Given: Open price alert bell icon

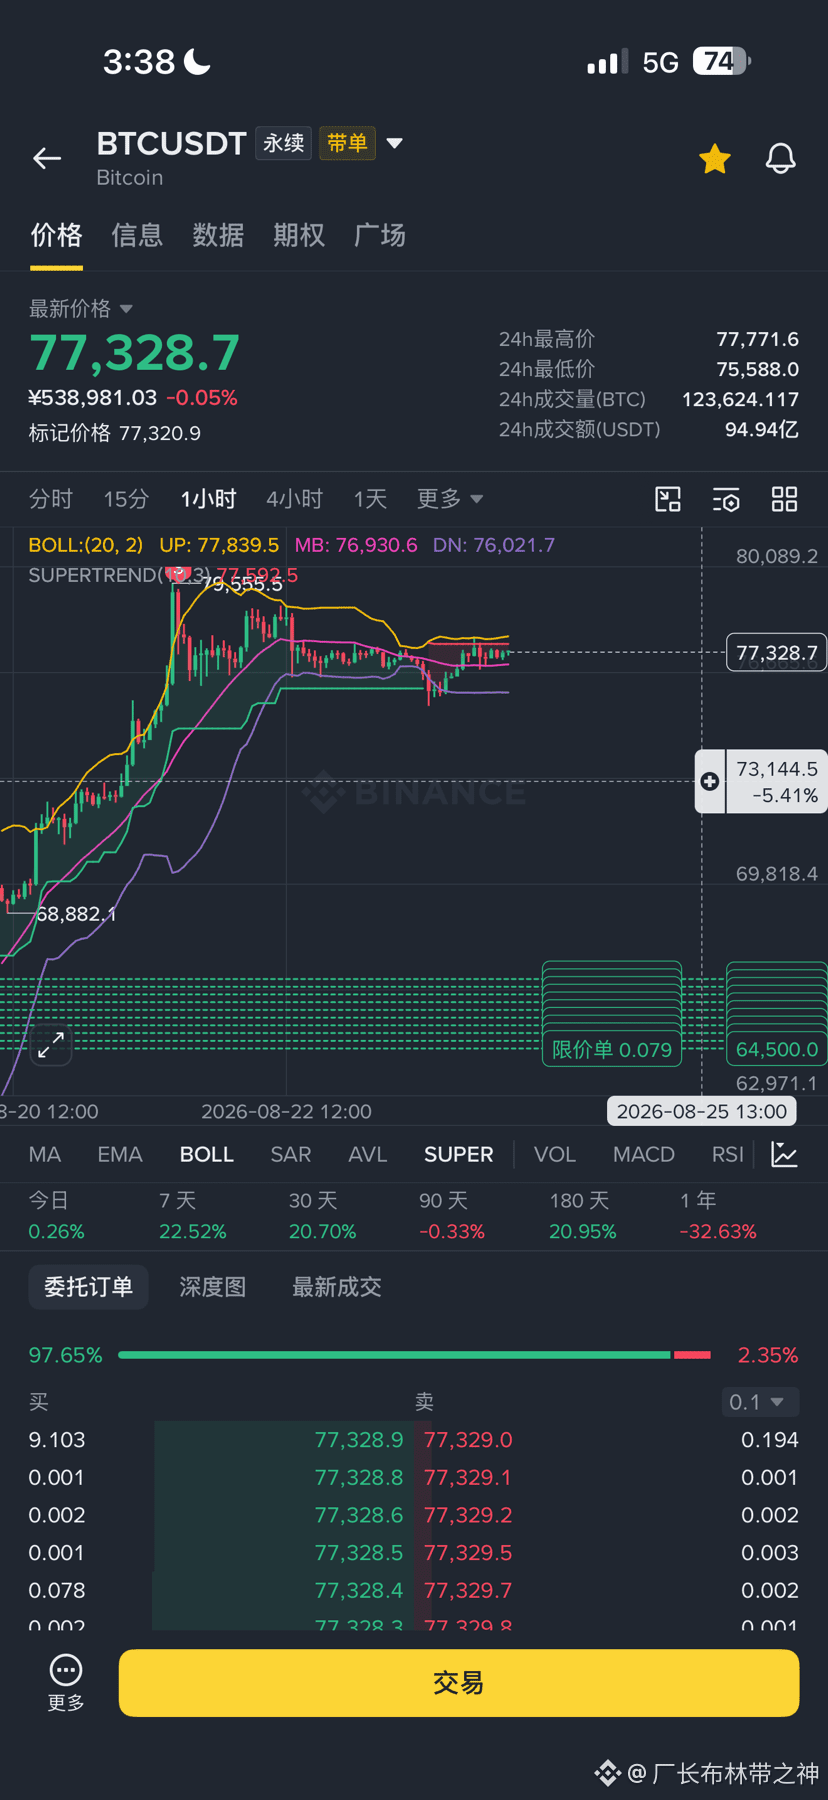Looking at the screenshot, I should [x=781, y=158].
